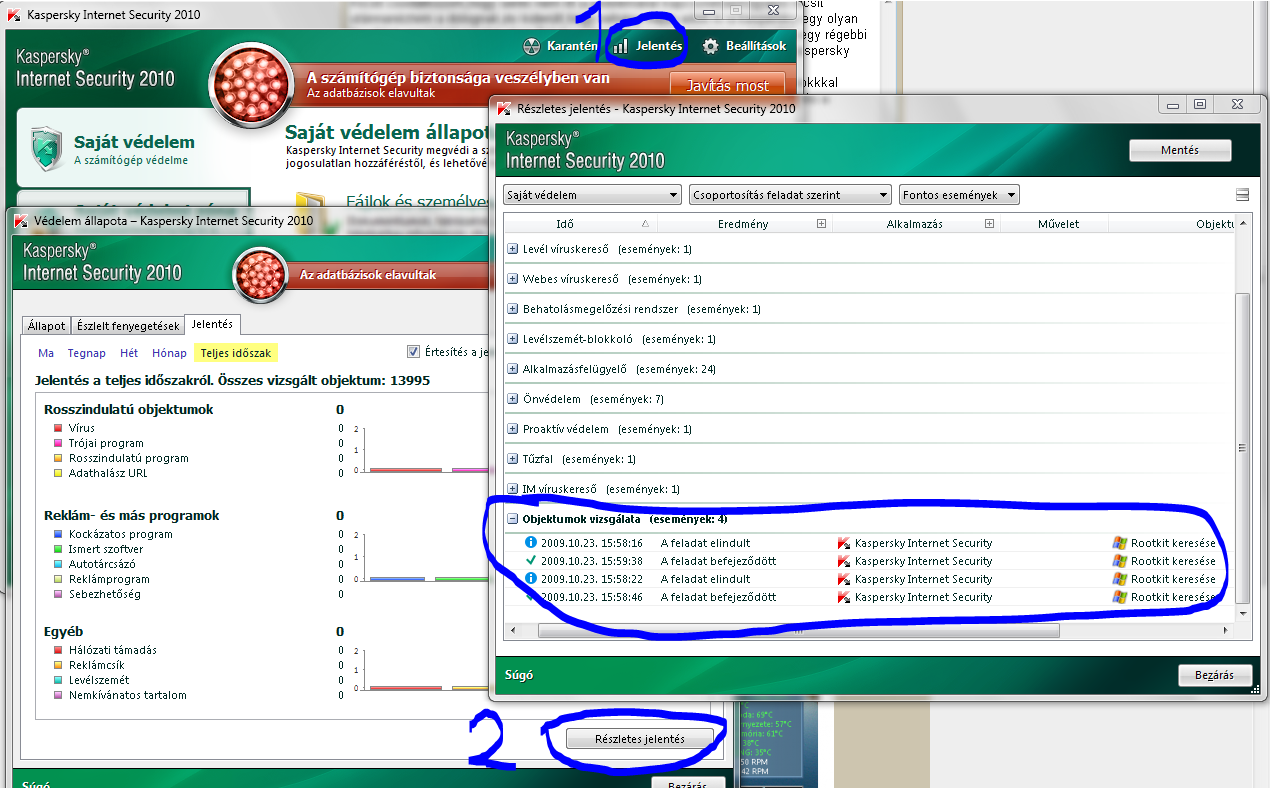This screenshot has width=1270, height=788.
Task: Toggle the report view layout icon
Action: click(1243, 195)
